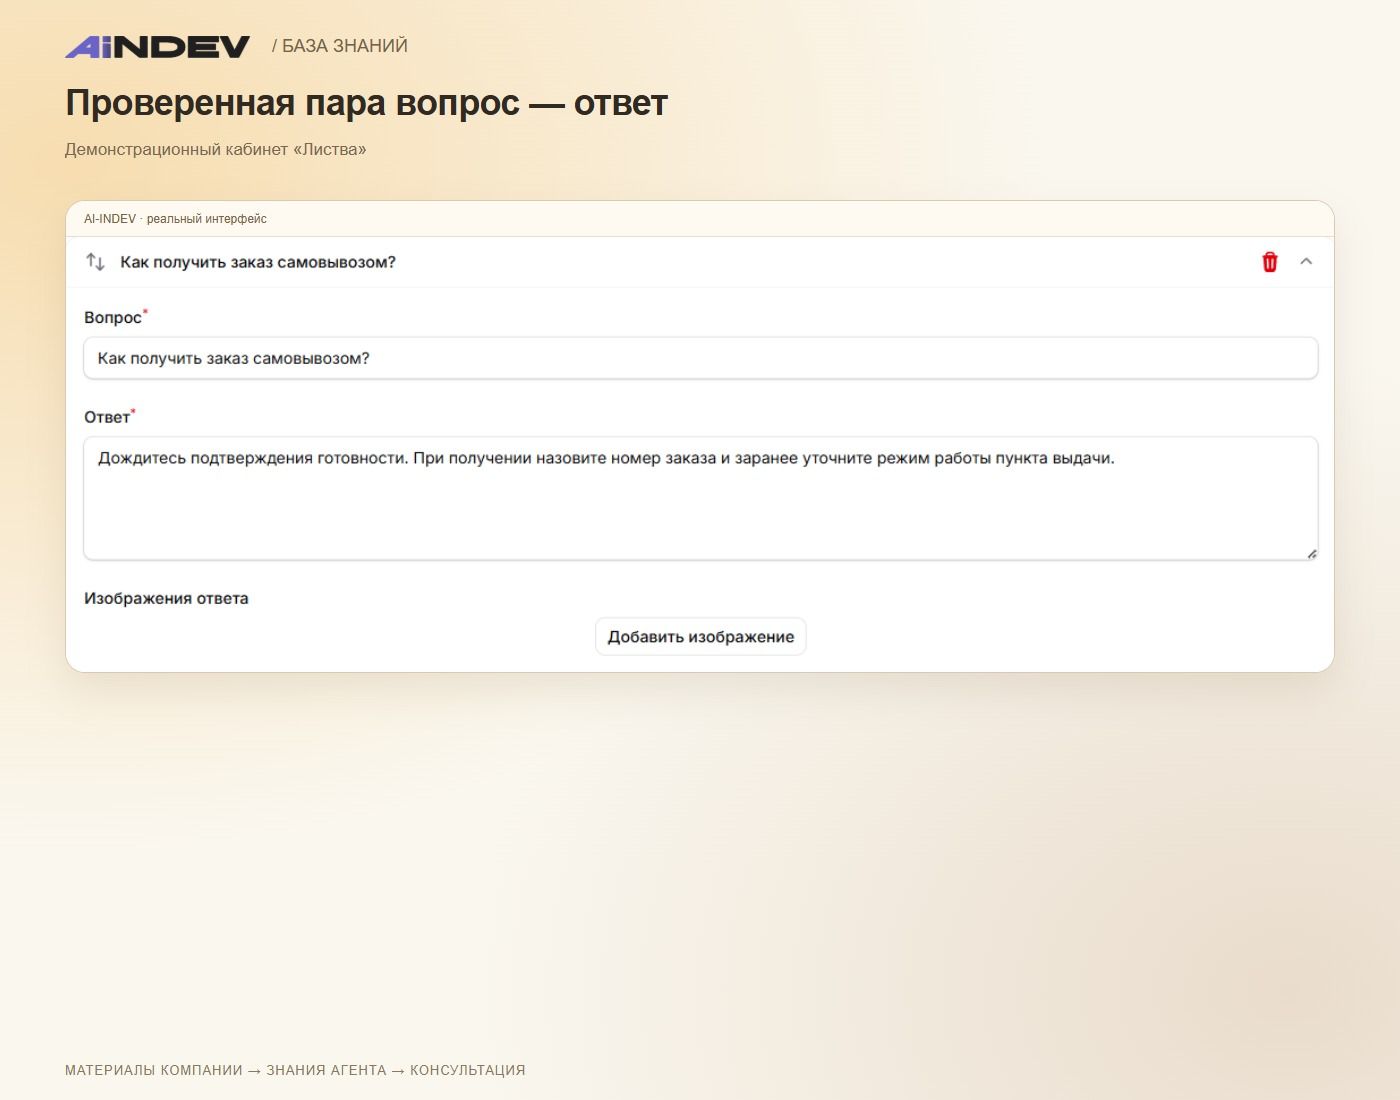Click the '/ БАЗА ЗНАНИЙ' breadcrumb text

pyautogui.click(x=340, y=46)
